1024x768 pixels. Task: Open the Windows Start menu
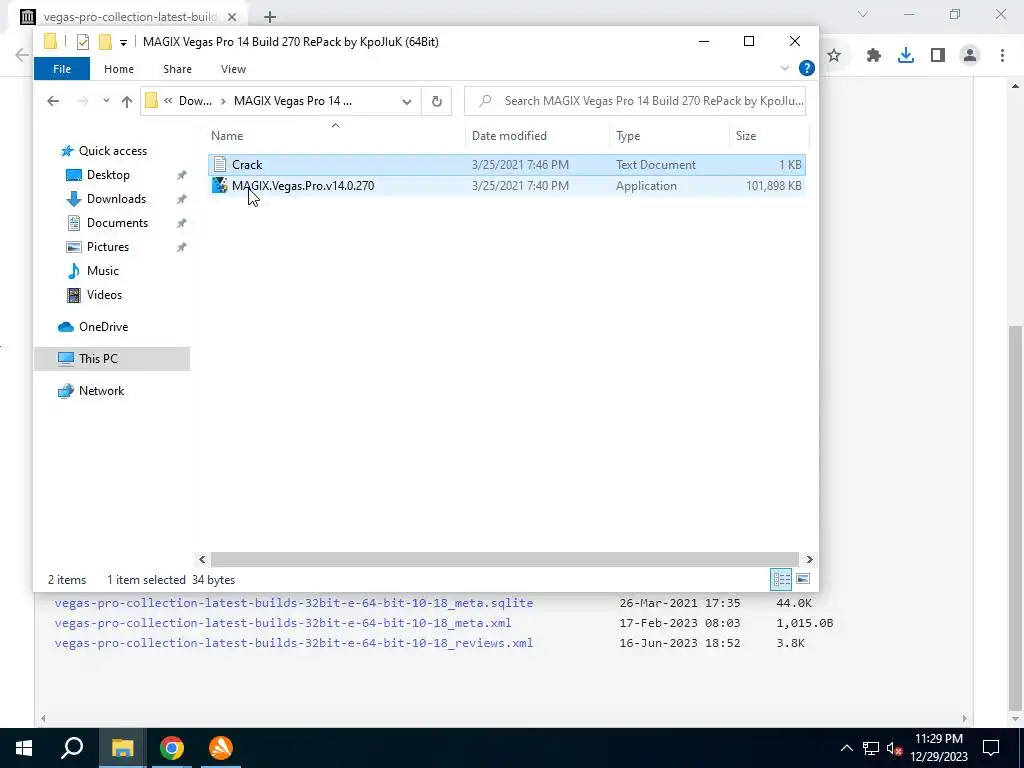click(x=24, y=748)
